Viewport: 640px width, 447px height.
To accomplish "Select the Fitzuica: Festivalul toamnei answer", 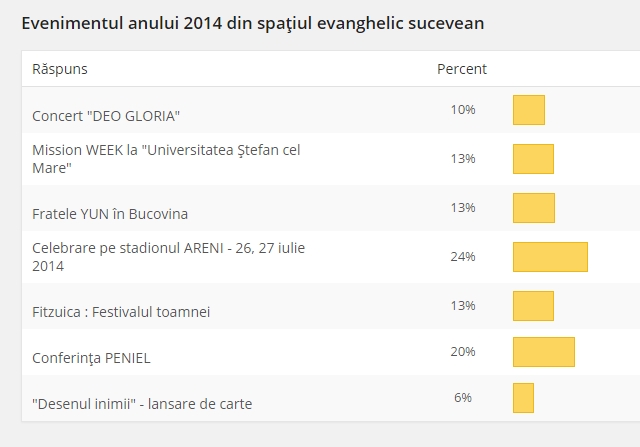I will point(121,312).
